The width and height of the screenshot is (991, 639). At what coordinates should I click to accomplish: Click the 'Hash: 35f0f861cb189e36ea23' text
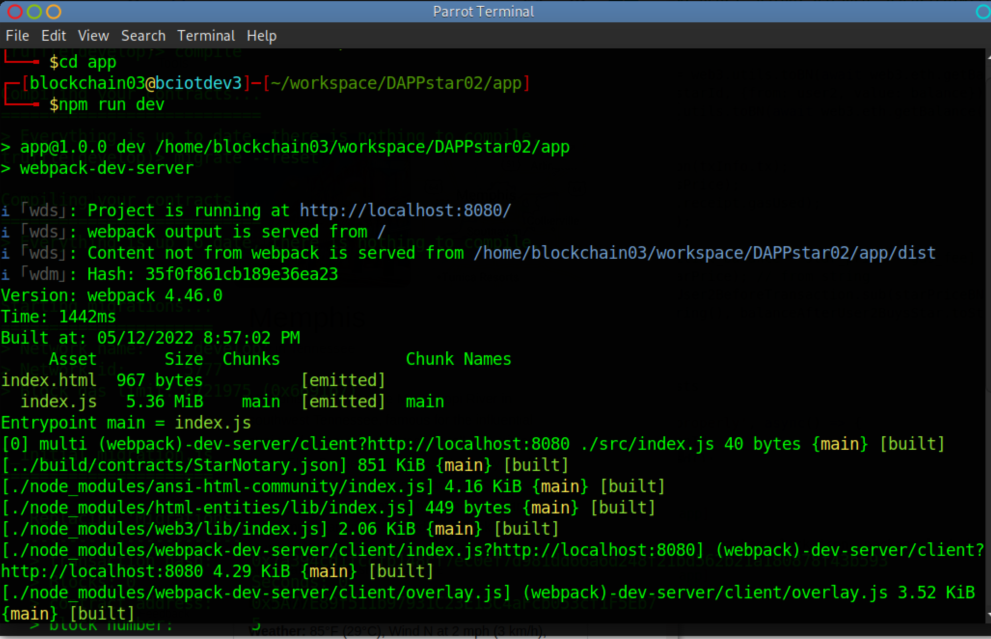(x=212, y=274)
